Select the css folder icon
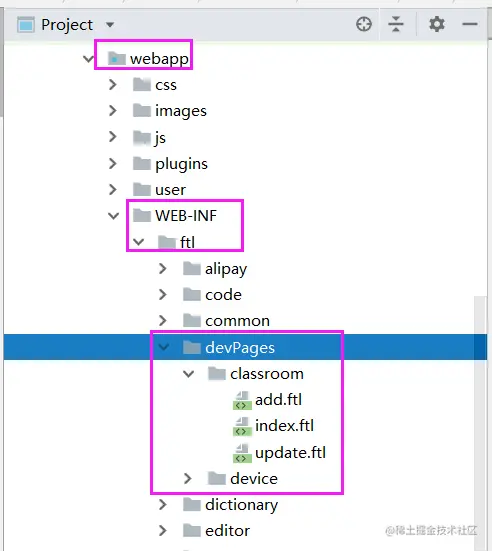The height and width of the screenshot is (551, 492). 142,85
